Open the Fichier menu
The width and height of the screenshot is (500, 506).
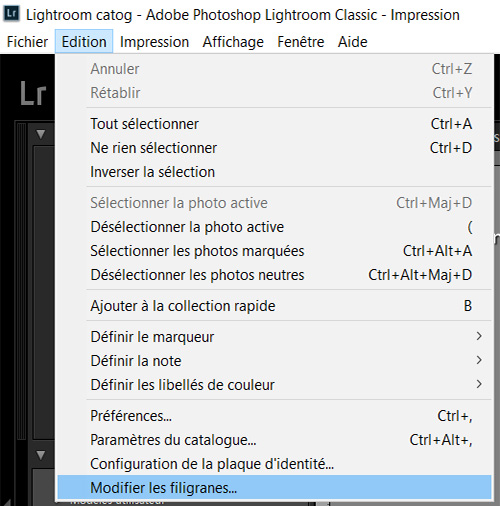(x=27, y=42)
